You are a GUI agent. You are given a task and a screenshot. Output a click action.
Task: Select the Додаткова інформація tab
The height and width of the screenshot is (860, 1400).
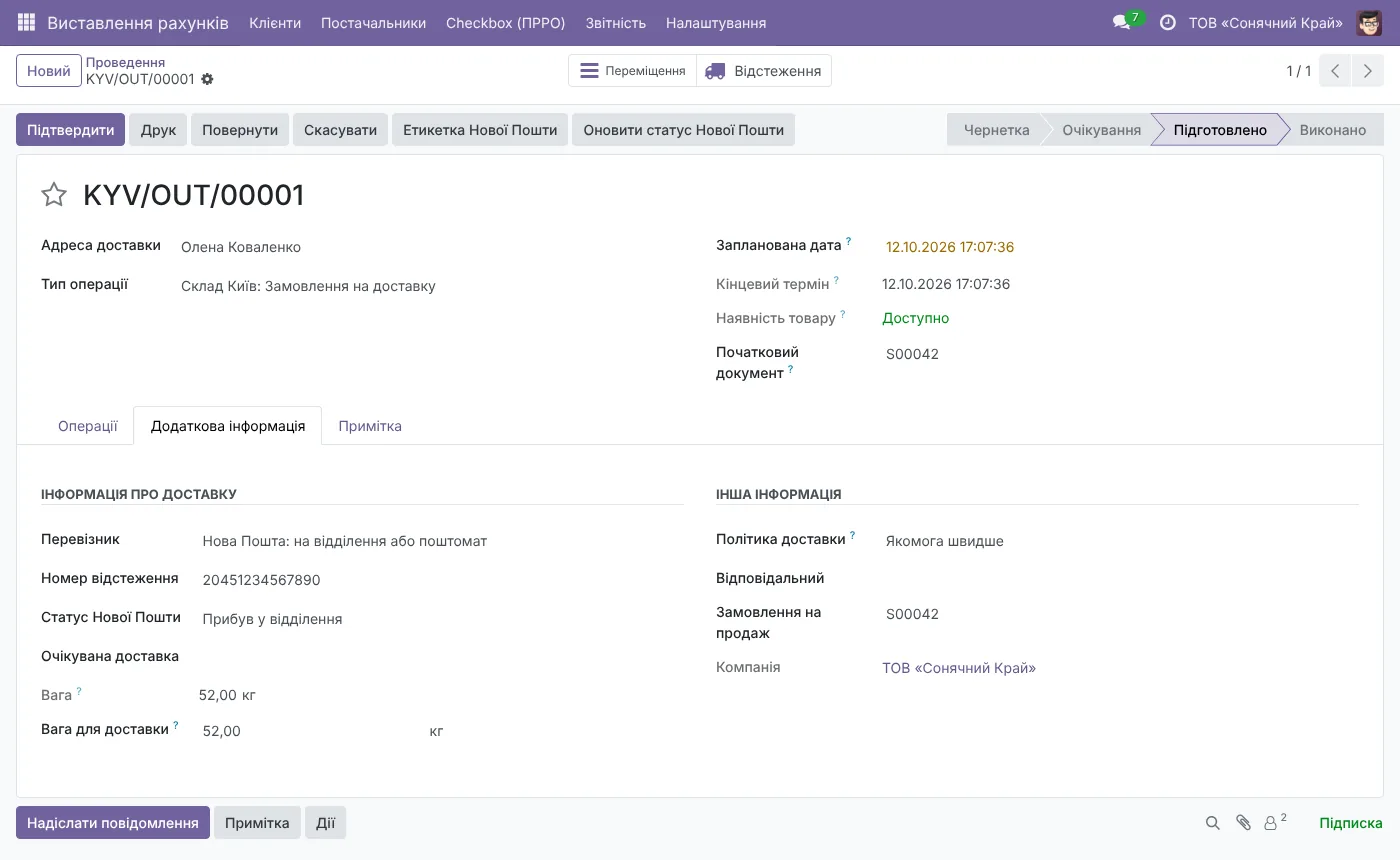pos(228,426)
